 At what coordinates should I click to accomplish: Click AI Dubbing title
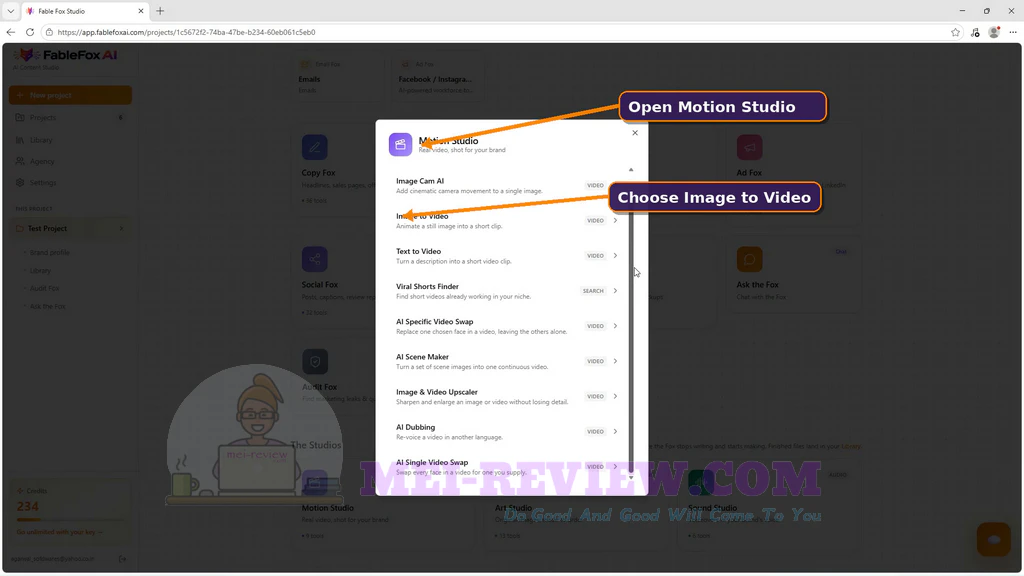coord(415,427)
